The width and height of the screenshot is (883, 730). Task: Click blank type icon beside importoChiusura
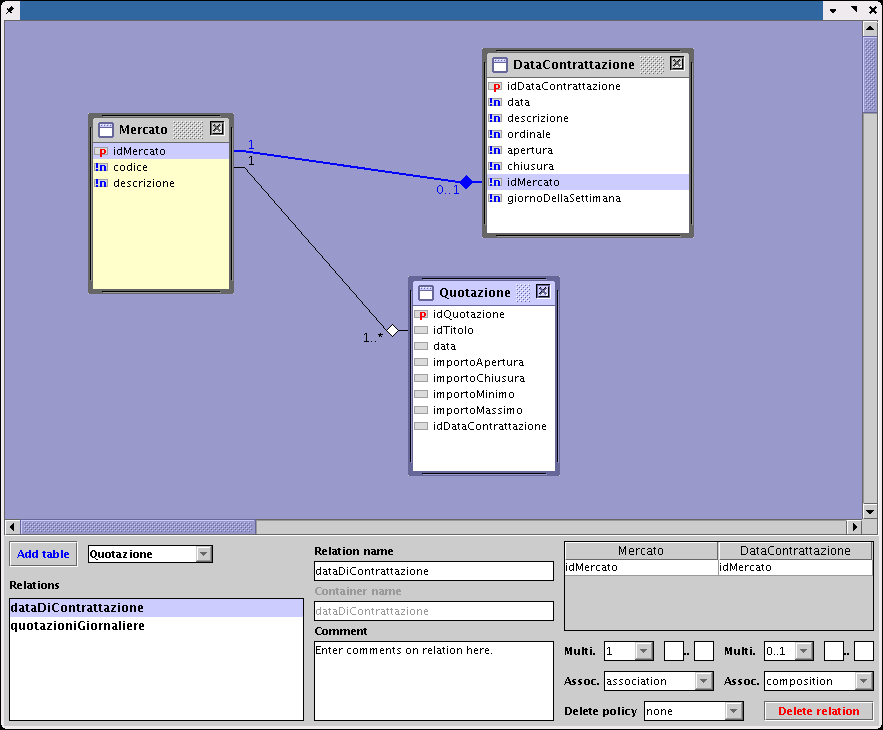point(421,378)
